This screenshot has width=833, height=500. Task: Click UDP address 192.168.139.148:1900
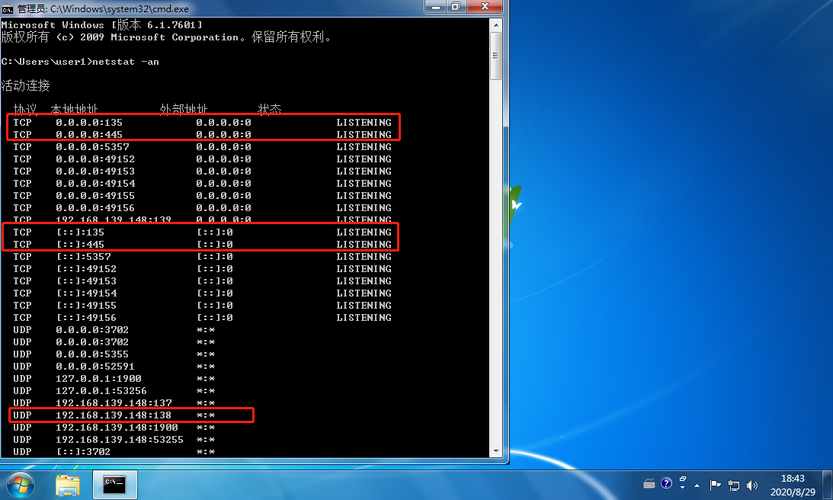pyautogui.click(x=117, y=428)
